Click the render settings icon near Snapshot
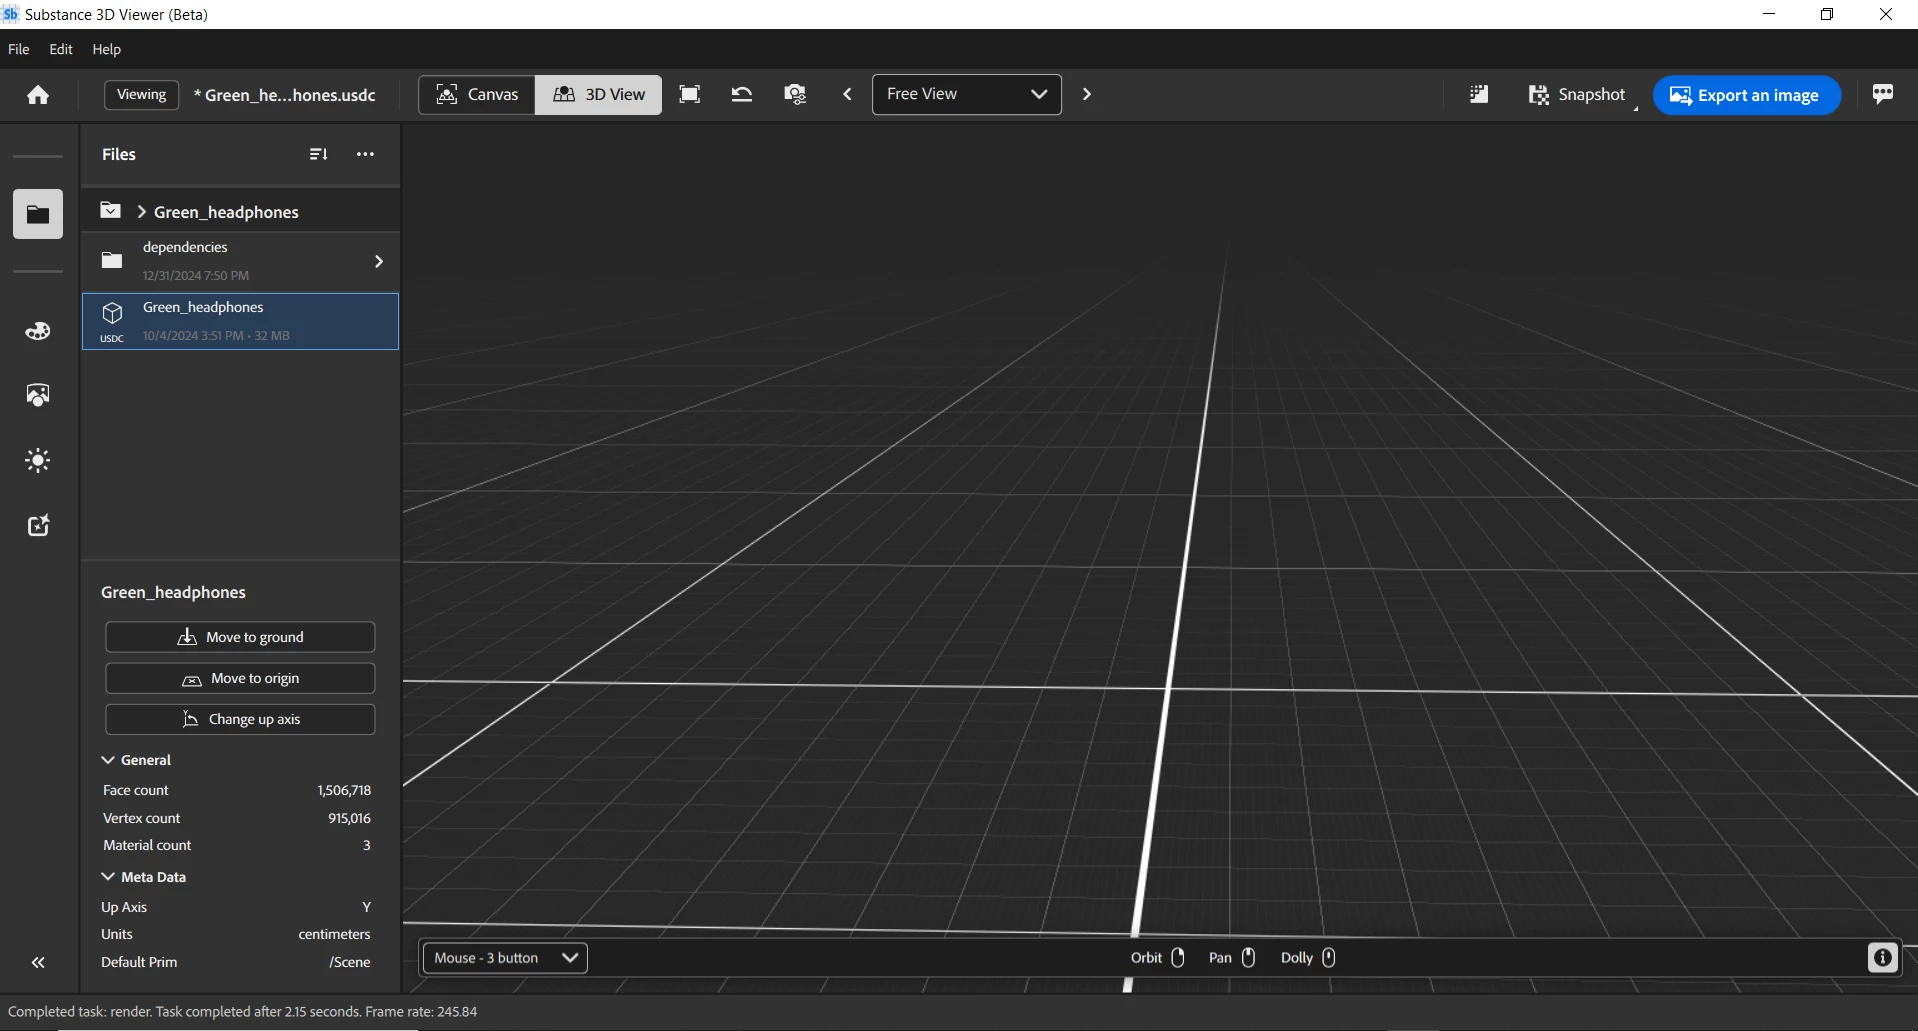 click(x=1479, y=94)
